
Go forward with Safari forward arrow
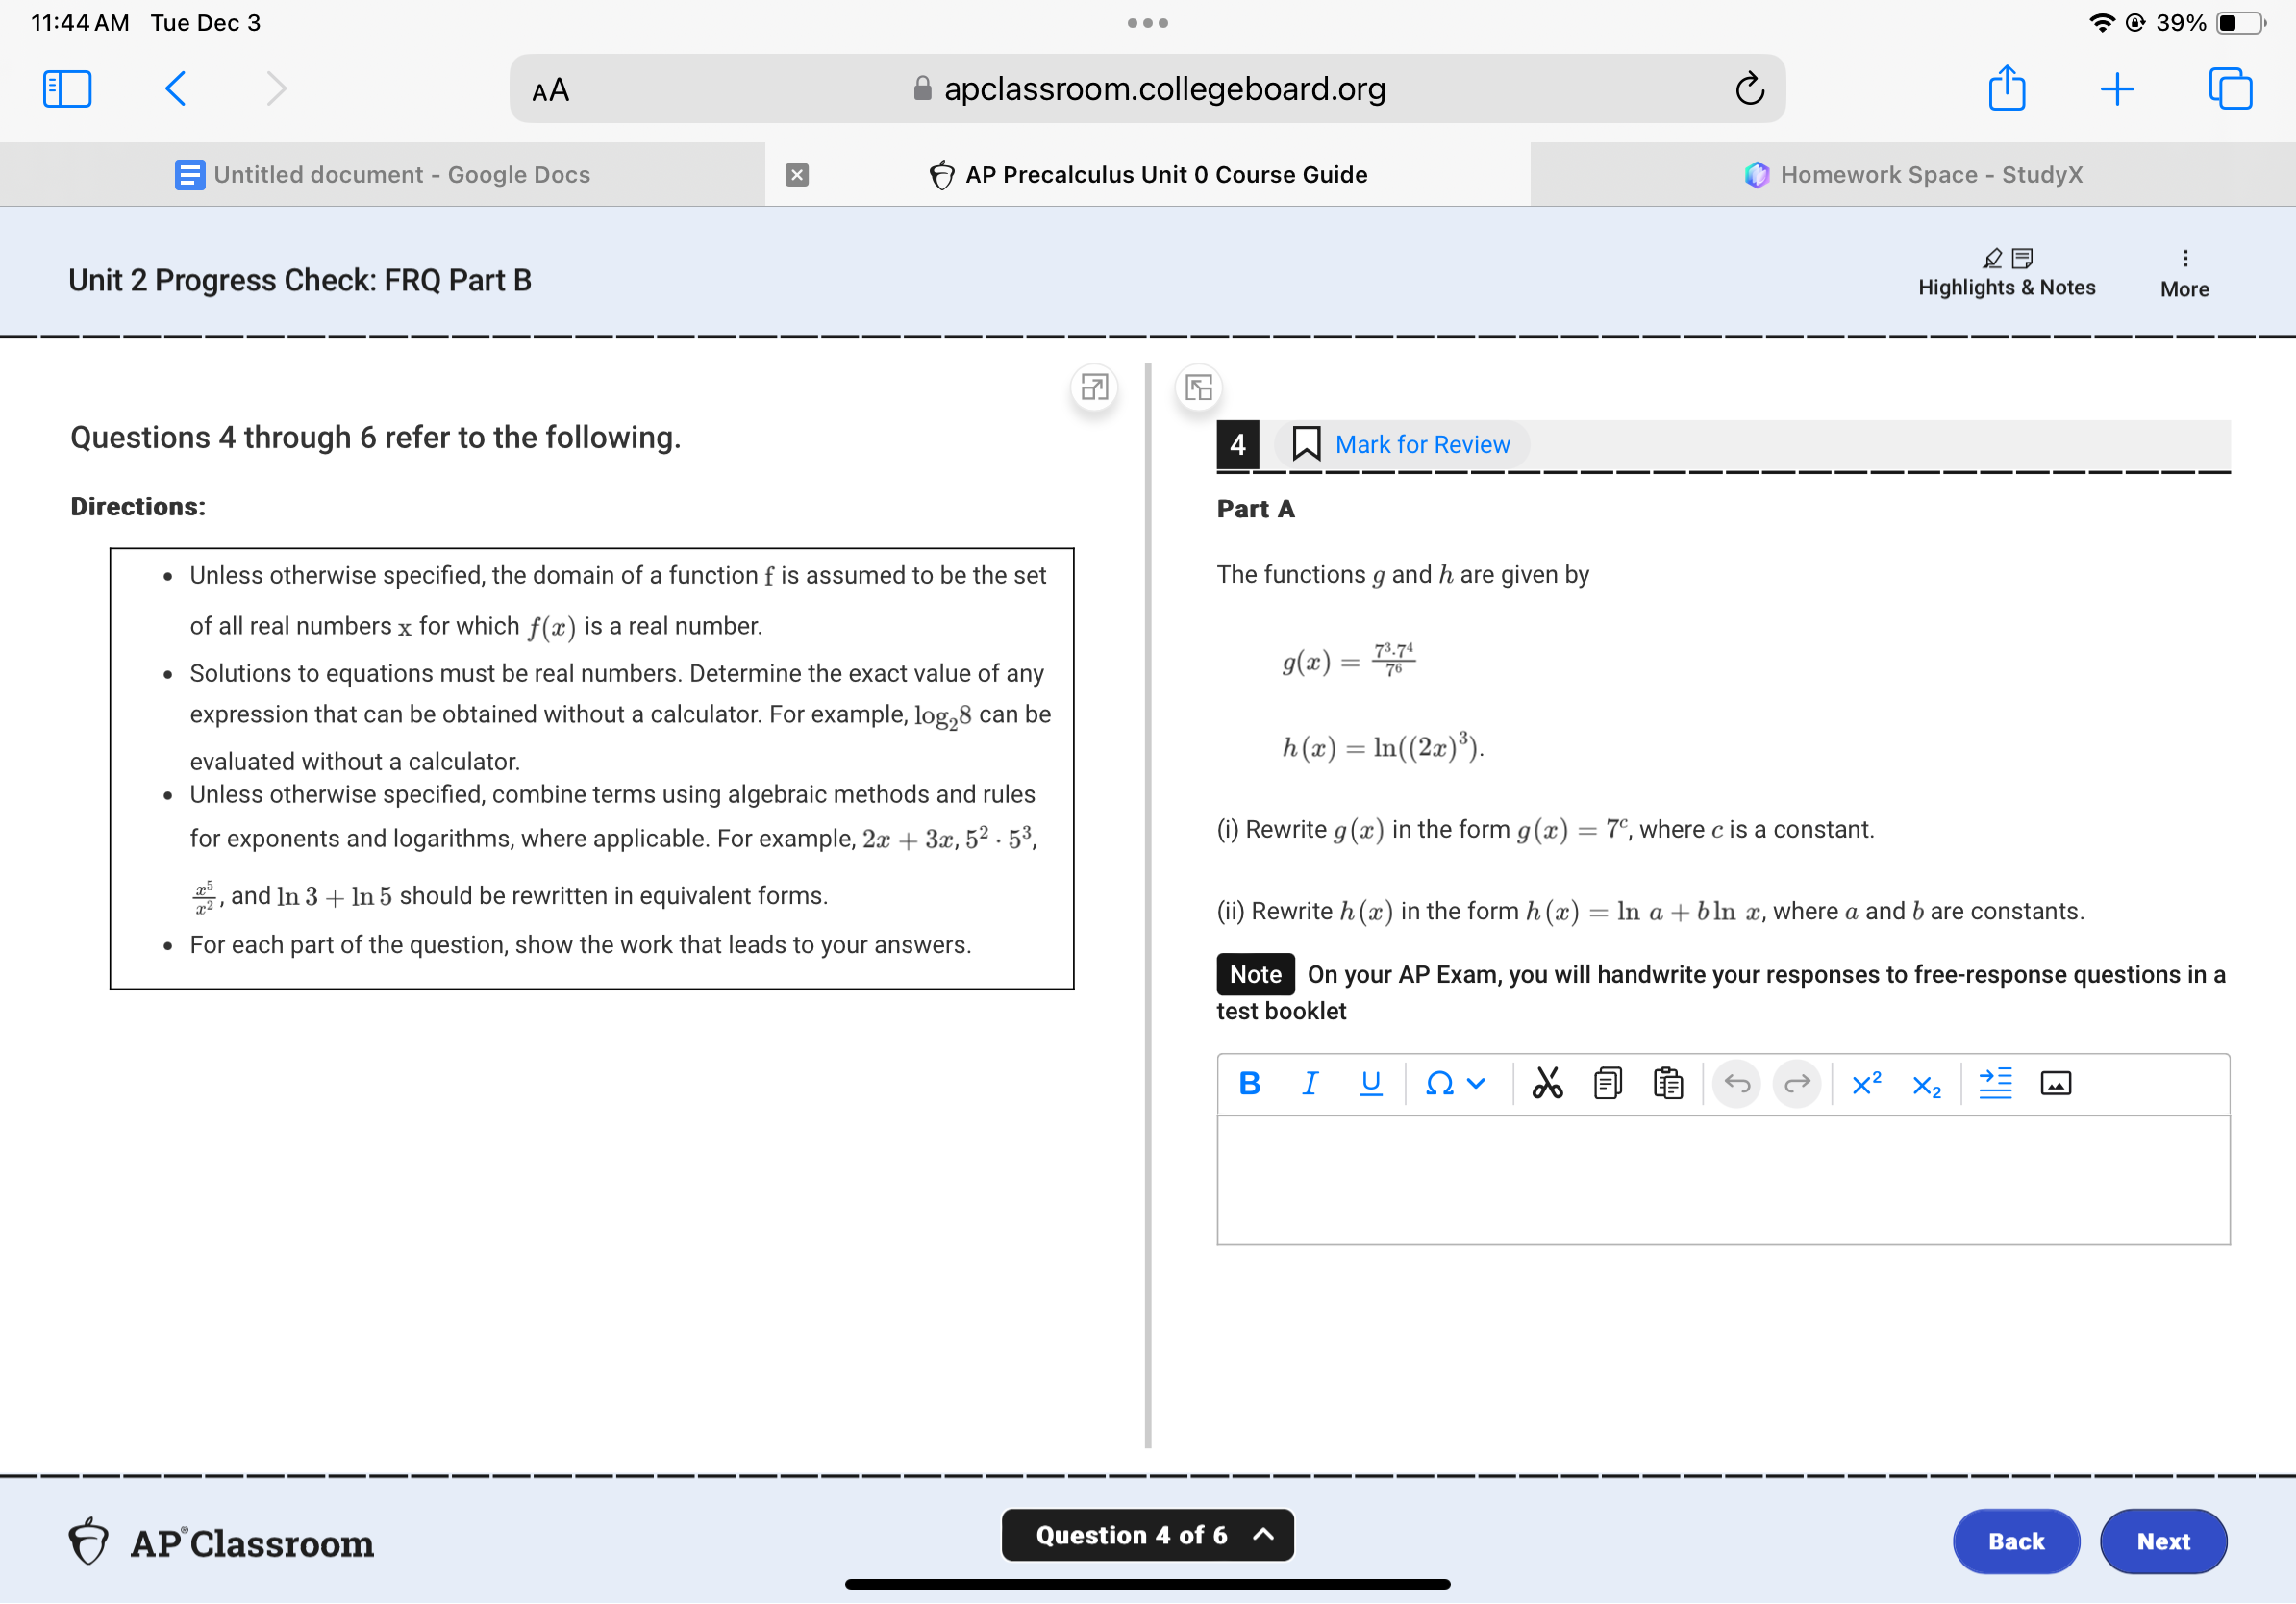(276, 88)
